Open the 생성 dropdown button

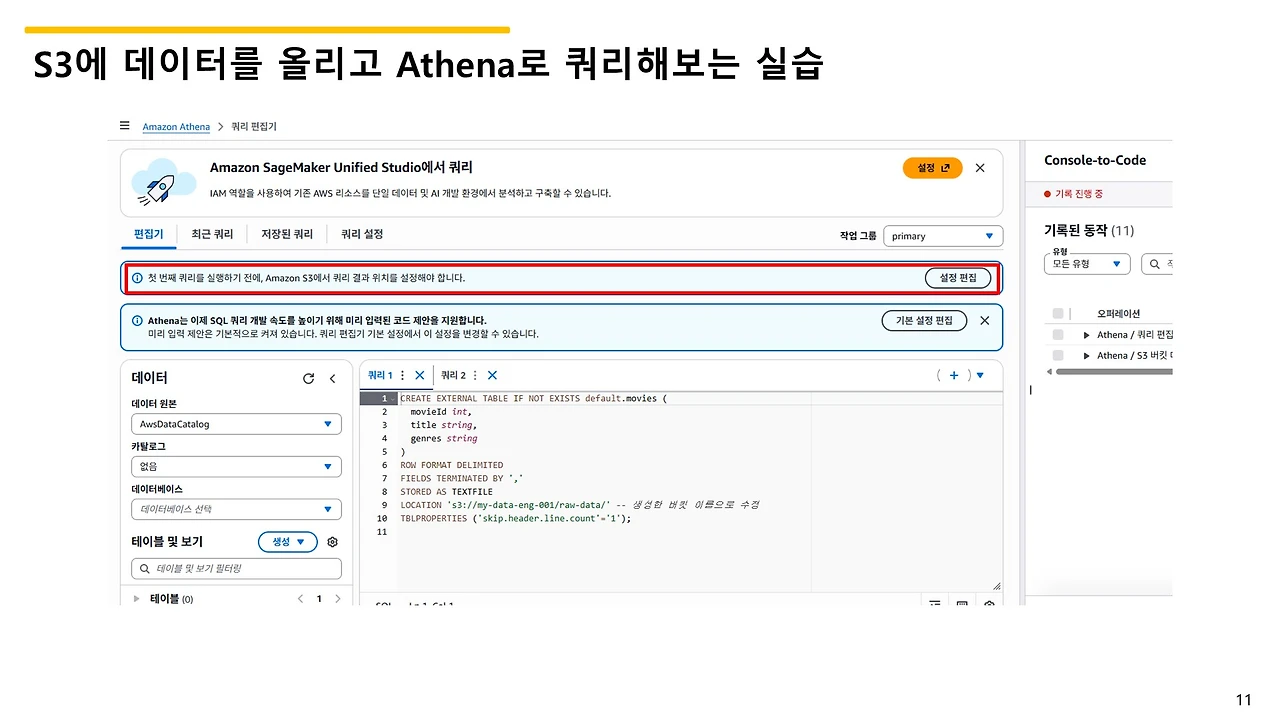[x=288, y=542]
